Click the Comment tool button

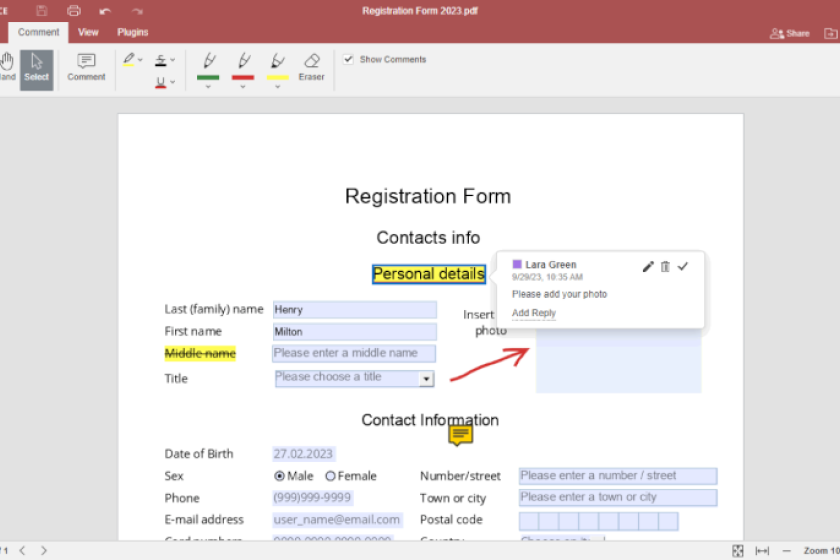pos(86,68)
